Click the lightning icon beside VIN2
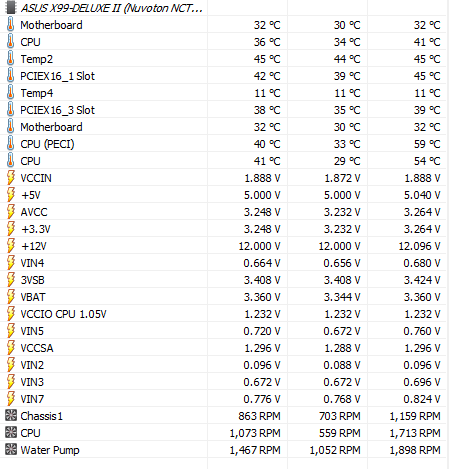Image resolution: width=449 pixels, height=469 pixels. (x=11, y=365)
